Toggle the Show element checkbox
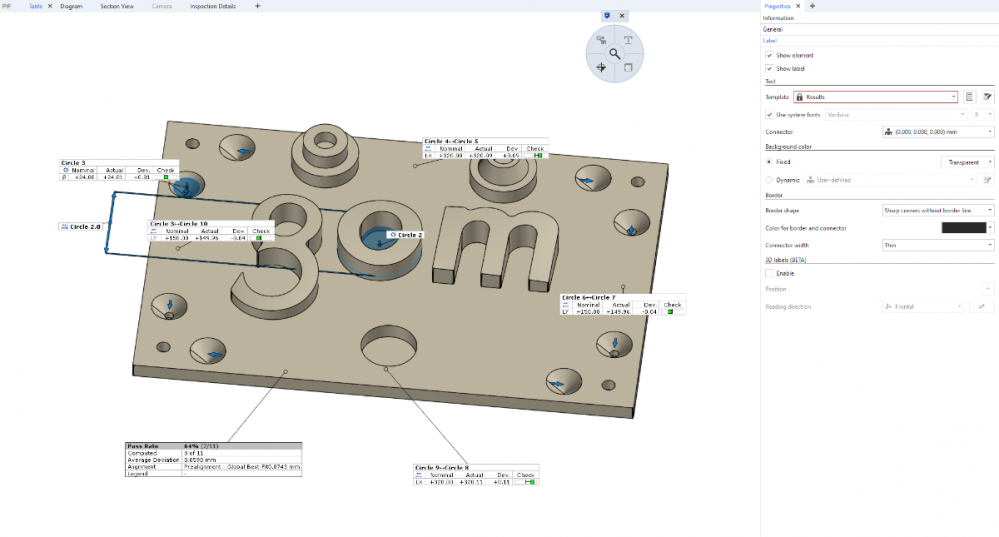 768,55
